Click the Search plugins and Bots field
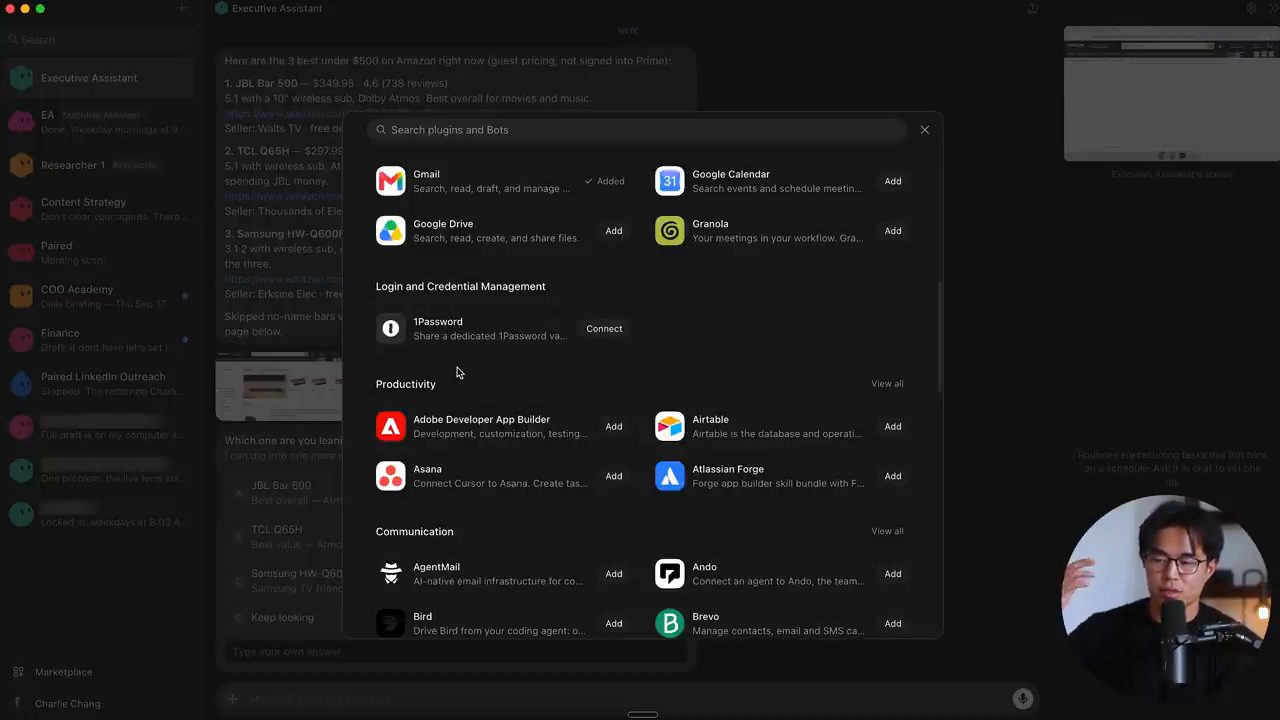 coord(640,130)
